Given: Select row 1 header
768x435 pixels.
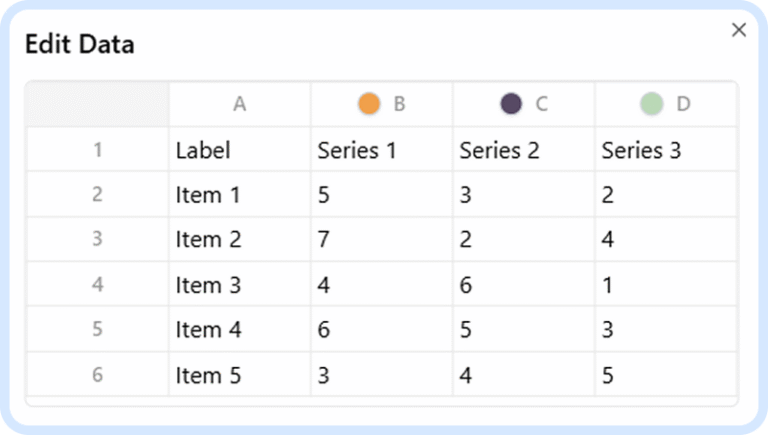Looking at the screenshot, I should tap(97, 150).
